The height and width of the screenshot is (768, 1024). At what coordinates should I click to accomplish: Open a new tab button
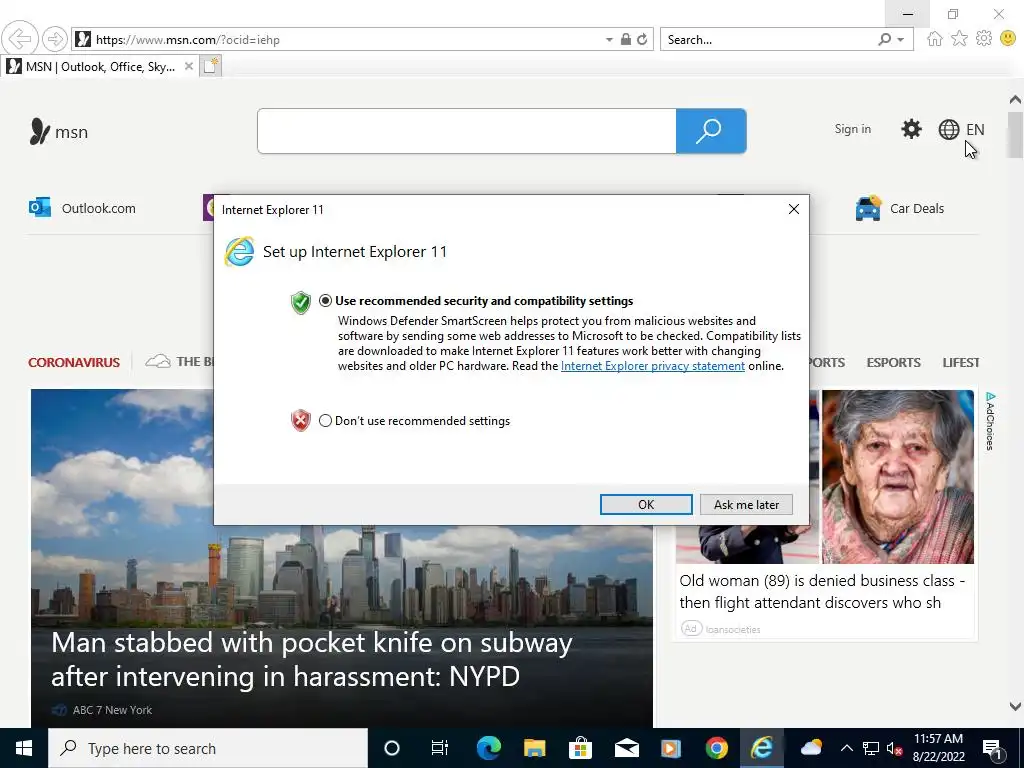coord(211,66)
